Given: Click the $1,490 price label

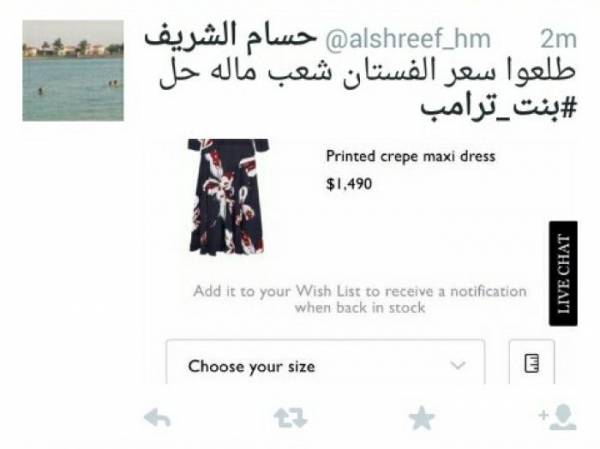Looking at the screenshot, I should pos(349,184).
